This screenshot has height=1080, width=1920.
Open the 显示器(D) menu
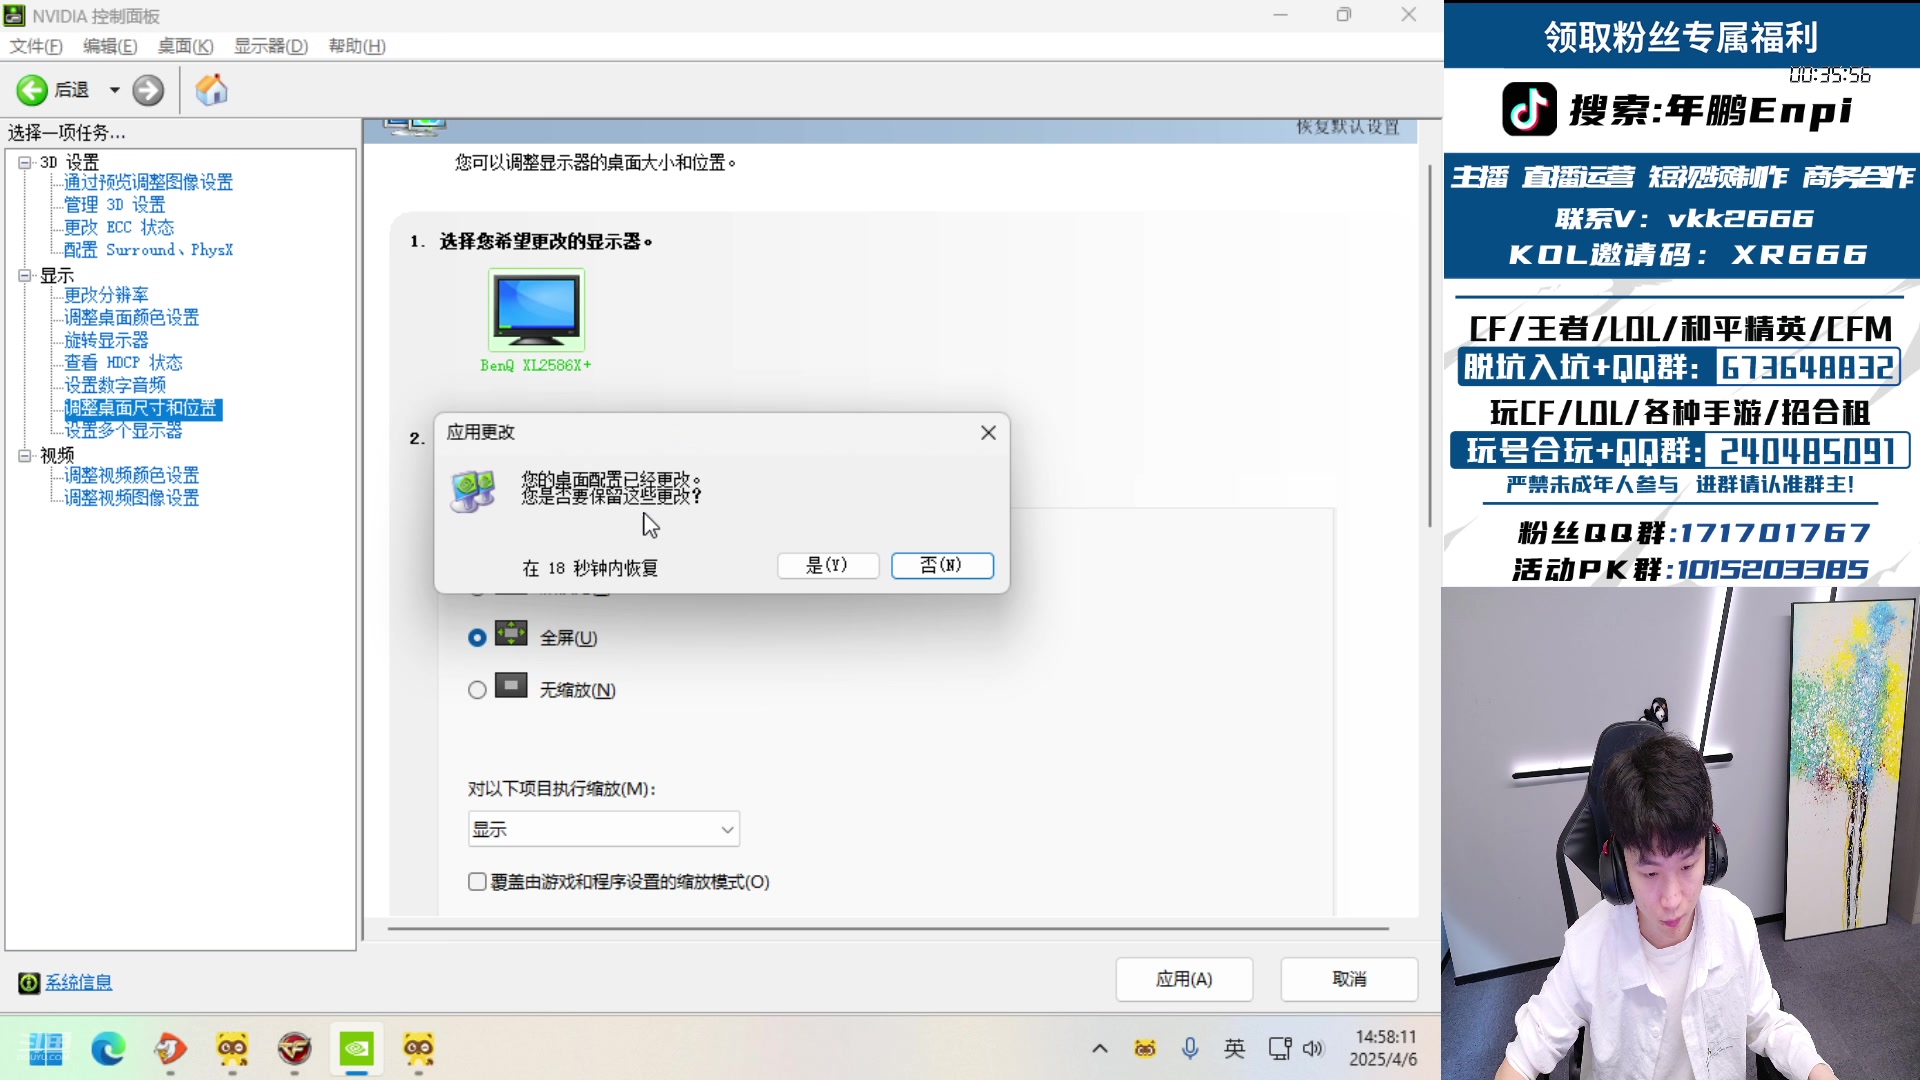coord(271,46)
